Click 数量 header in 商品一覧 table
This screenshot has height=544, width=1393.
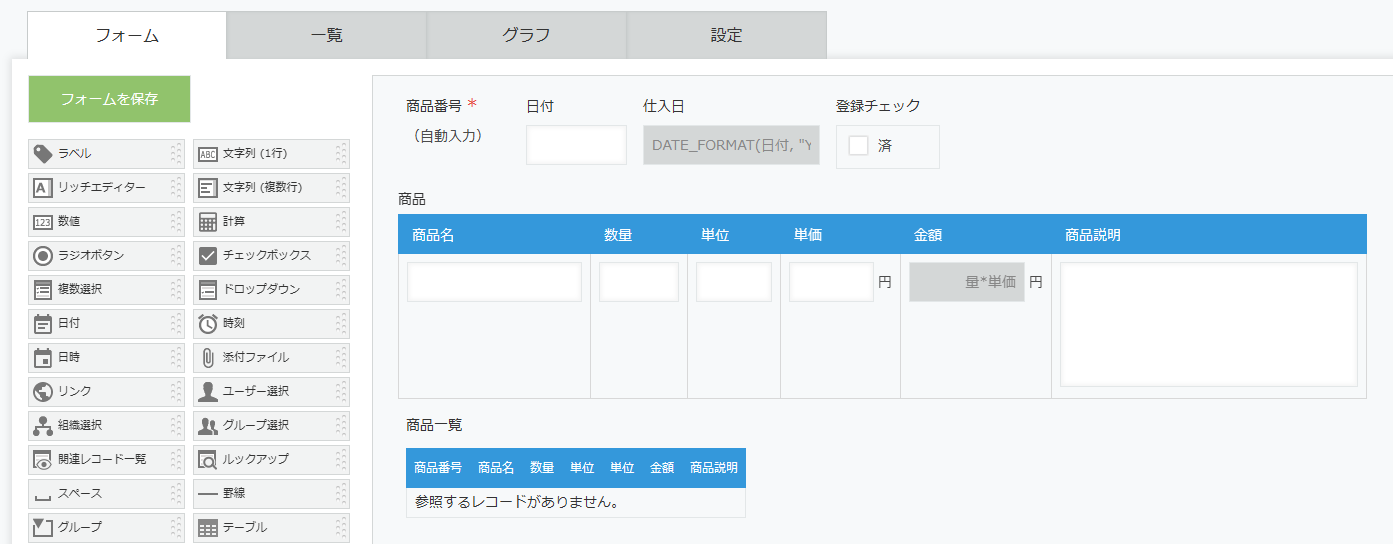coord(542,468)
